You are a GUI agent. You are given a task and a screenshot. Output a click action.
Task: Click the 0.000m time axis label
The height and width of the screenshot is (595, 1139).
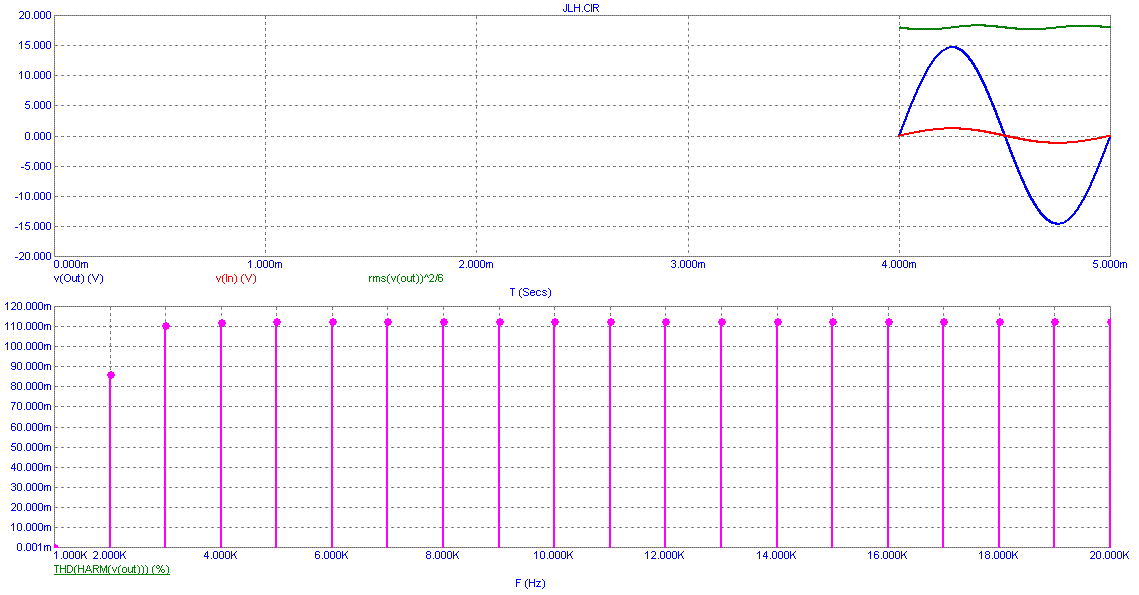pos(71,264)
